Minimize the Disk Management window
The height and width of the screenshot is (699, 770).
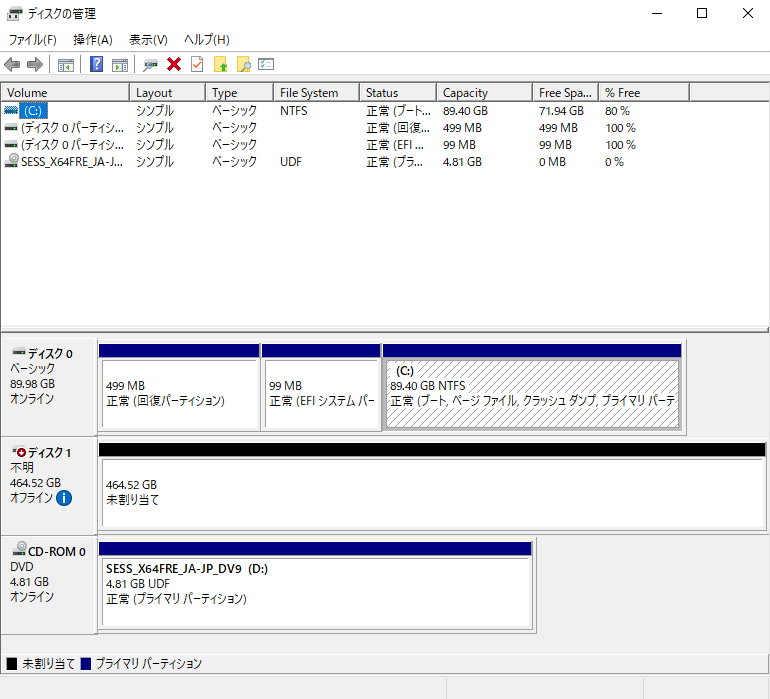[657, 13]
